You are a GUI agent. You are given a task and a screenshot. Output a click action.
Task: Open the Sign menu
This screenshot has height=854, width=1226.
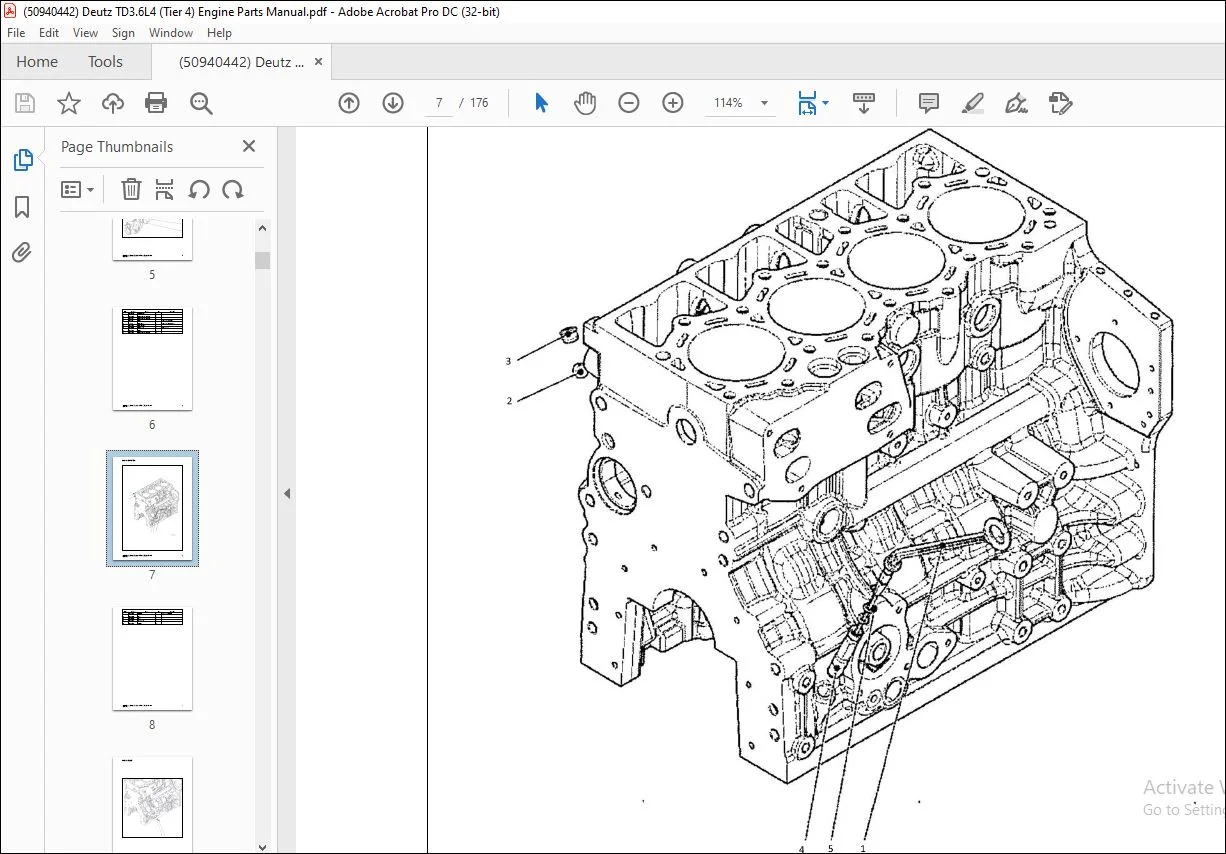[123, 33]
